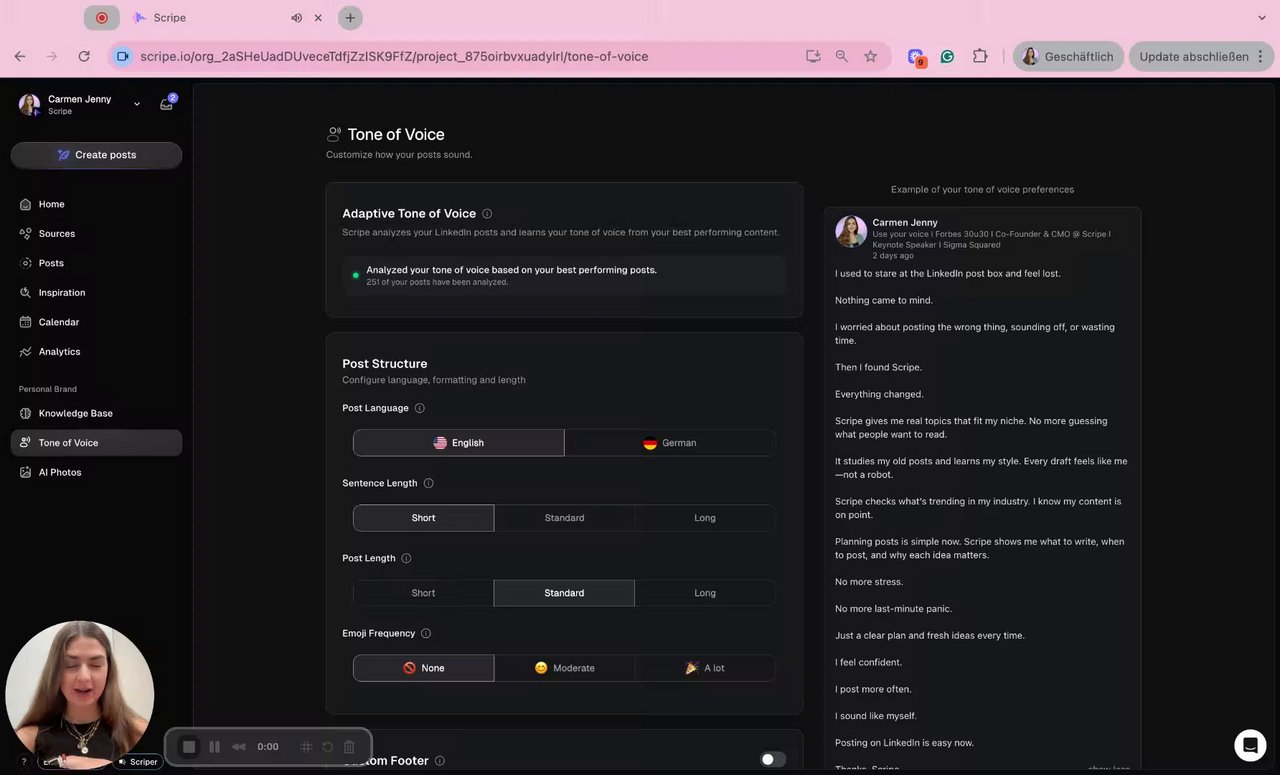The width and height of the screenshot is (1280, 775).
Task: Click the Posts sidebar icon
Action: point(25,263)
